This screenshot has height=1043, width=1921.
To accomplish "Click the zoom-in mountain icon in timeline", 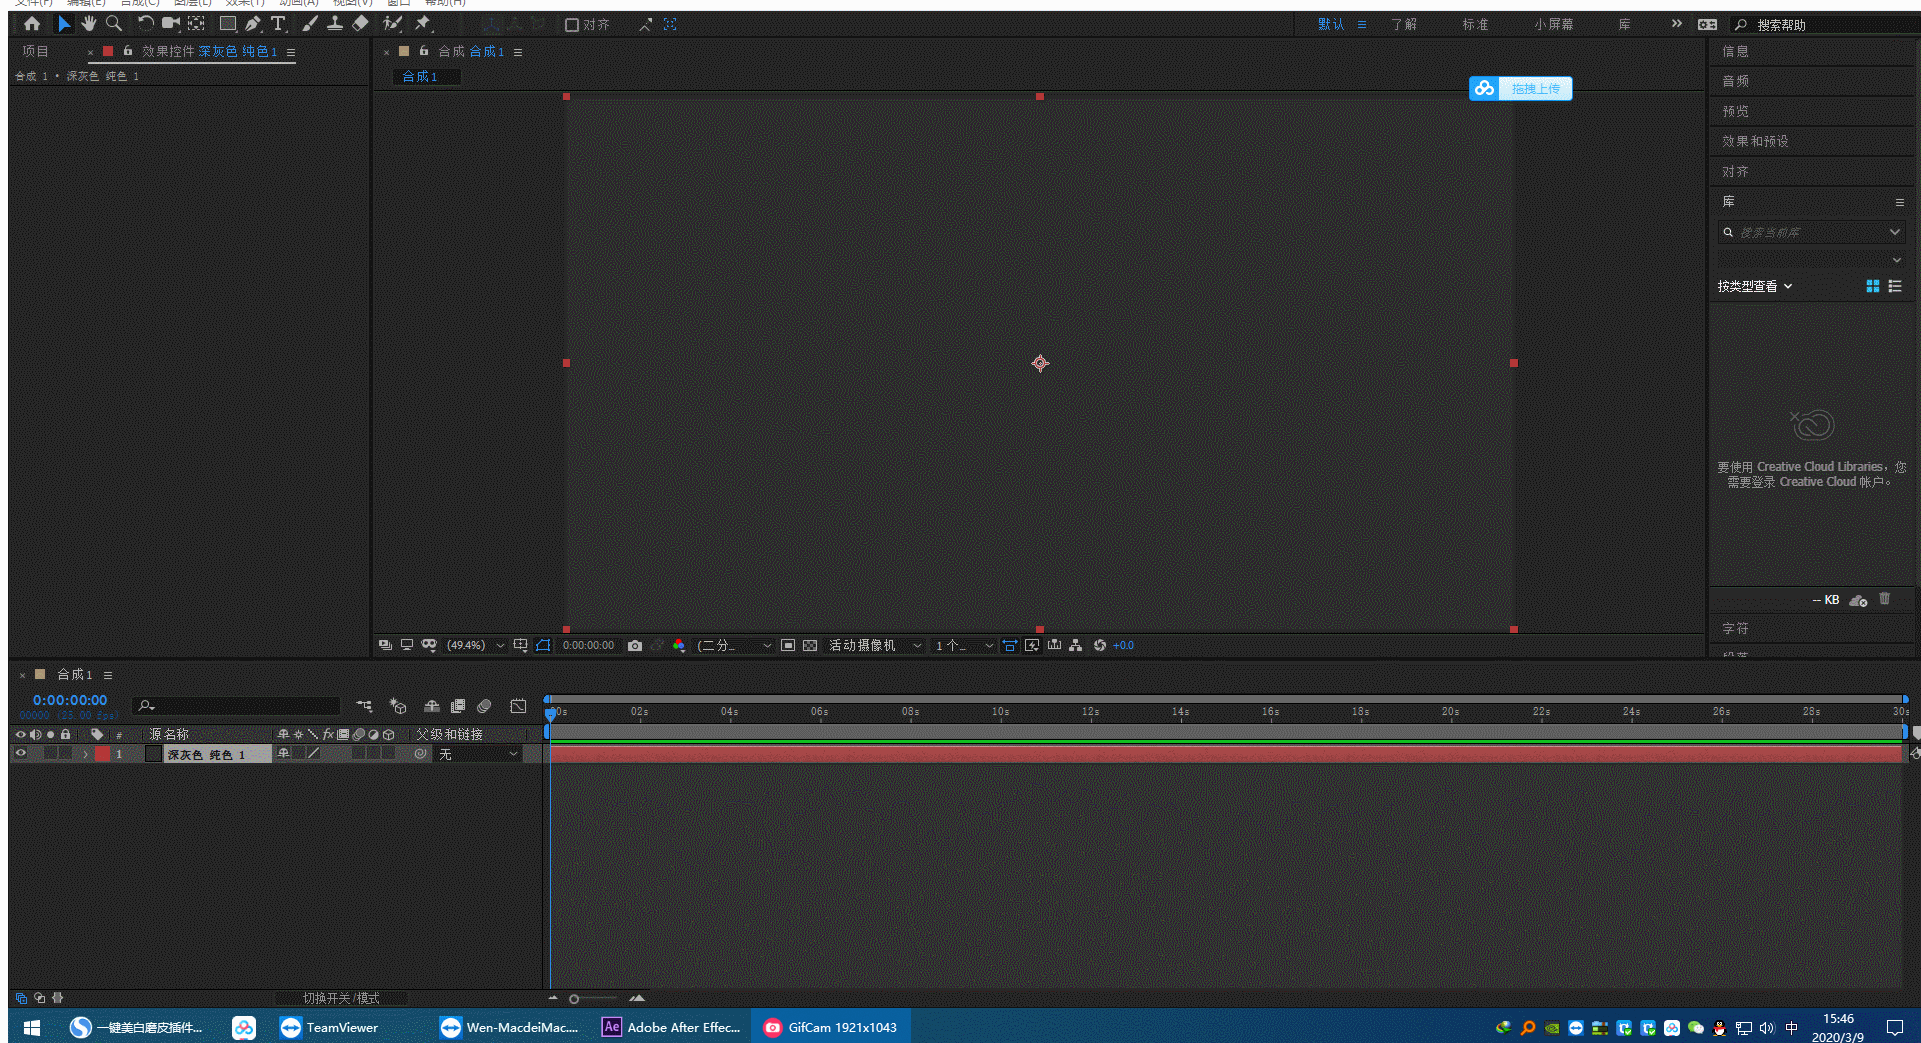I will pos(637,998).
